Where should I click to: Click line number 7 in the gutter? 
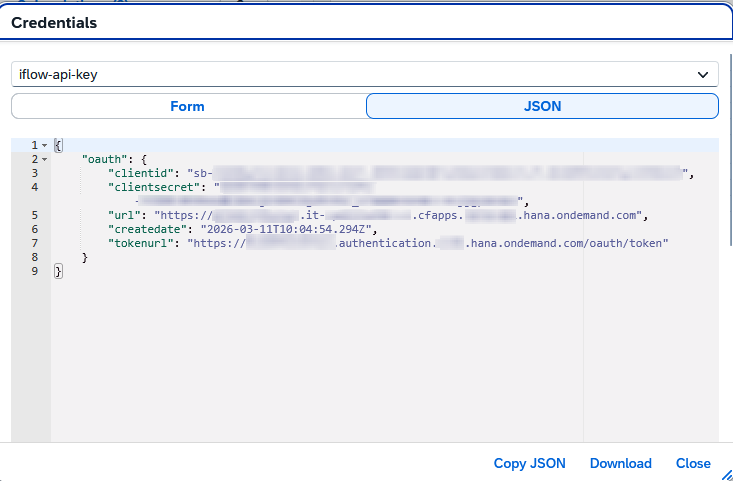click(34, 243)
